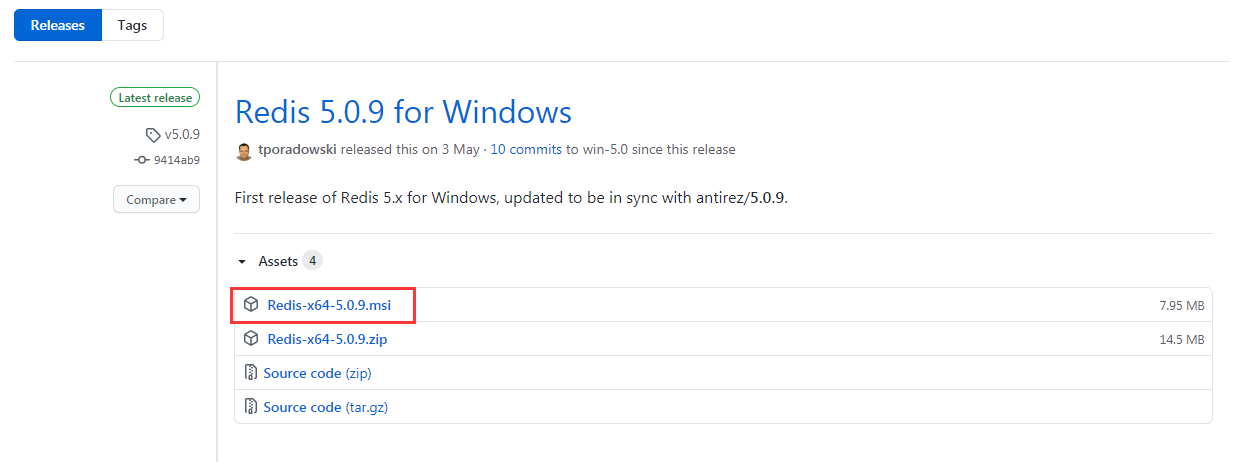Click the package icon beside Redis-x64-5.0.9.zip
Screen dimensions: 1249x462
(x=251, y=339)
